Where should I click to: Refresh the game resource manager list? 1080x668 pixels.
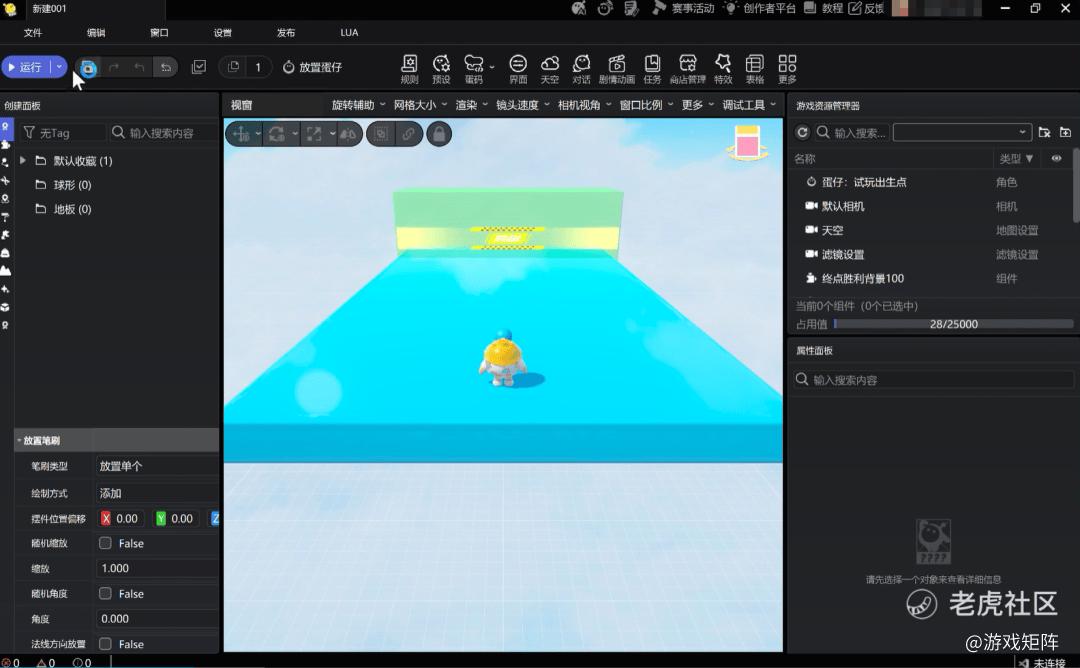(802, 132)
